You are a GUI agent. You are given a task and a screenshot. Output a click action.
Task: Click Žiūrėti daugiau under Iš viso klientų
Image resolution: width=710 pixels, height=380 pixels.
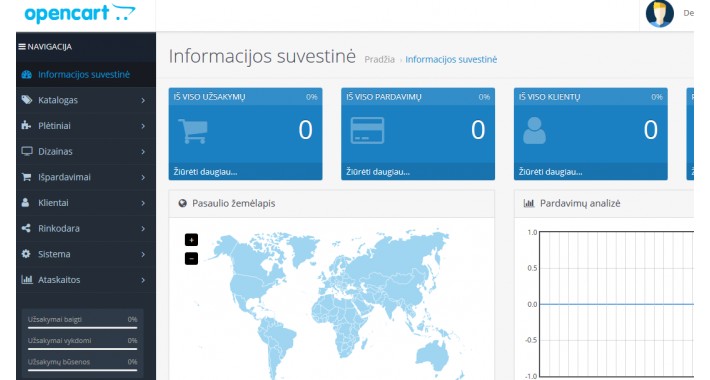coord(551,172)
